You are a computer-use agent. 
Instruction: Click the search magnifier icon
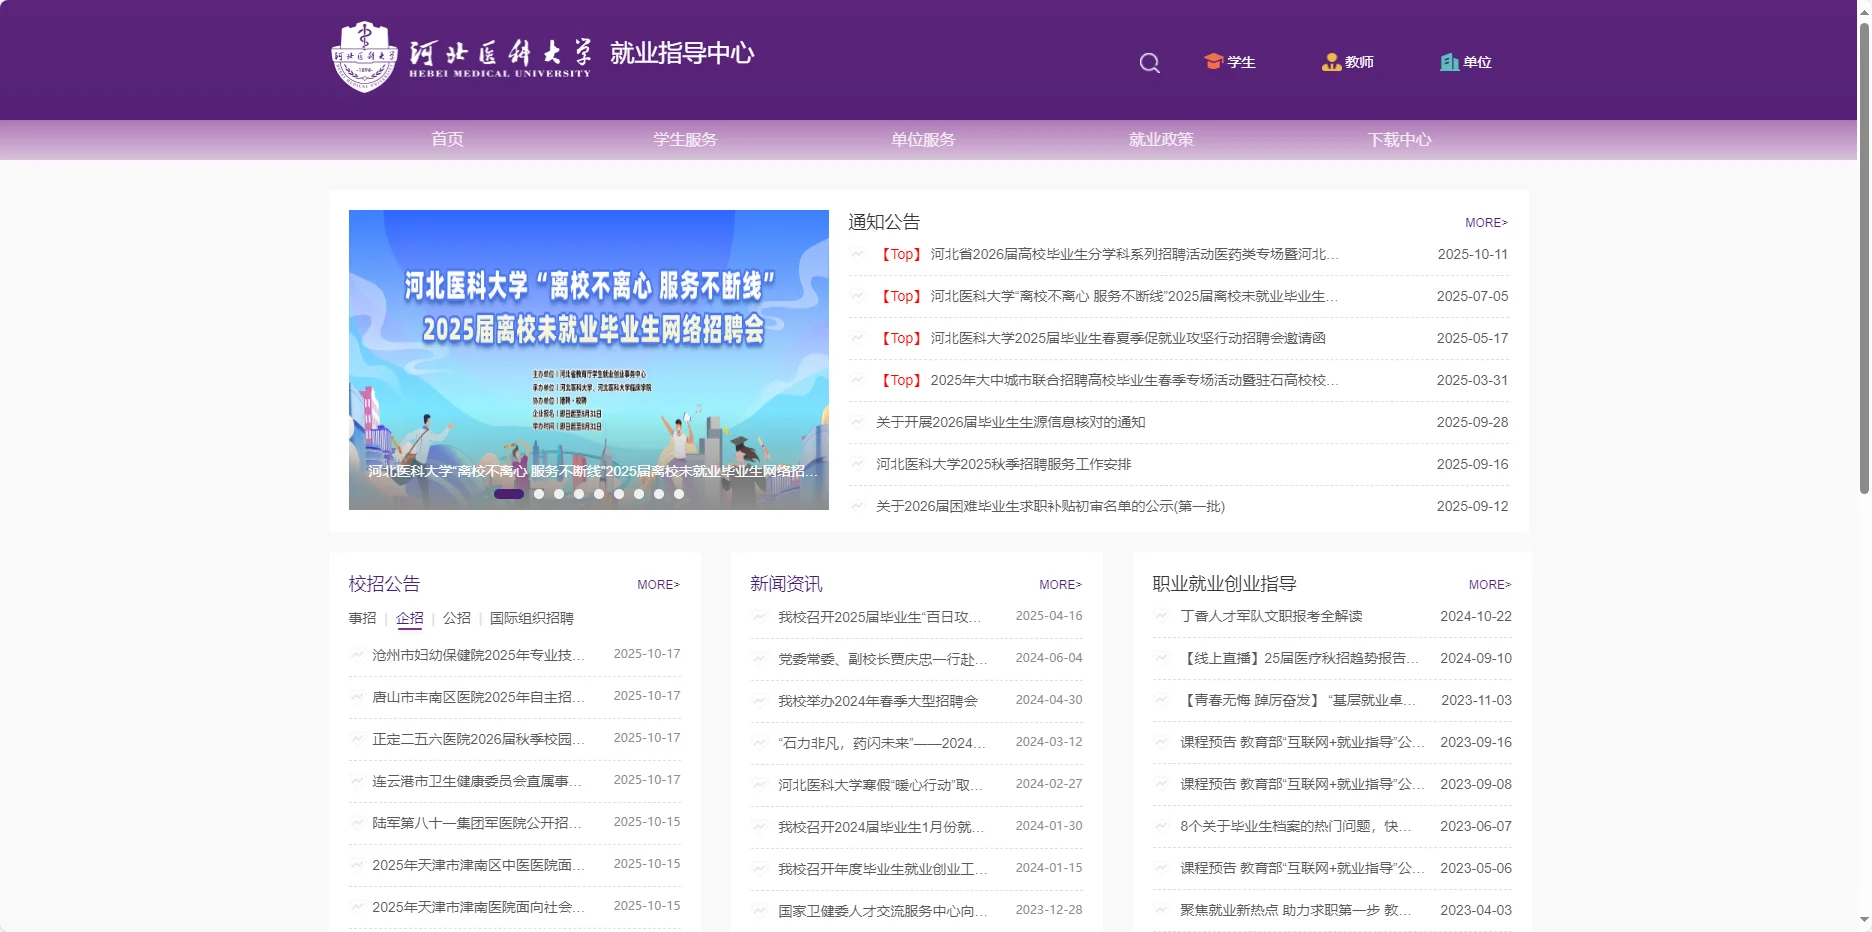[1150, 63]
